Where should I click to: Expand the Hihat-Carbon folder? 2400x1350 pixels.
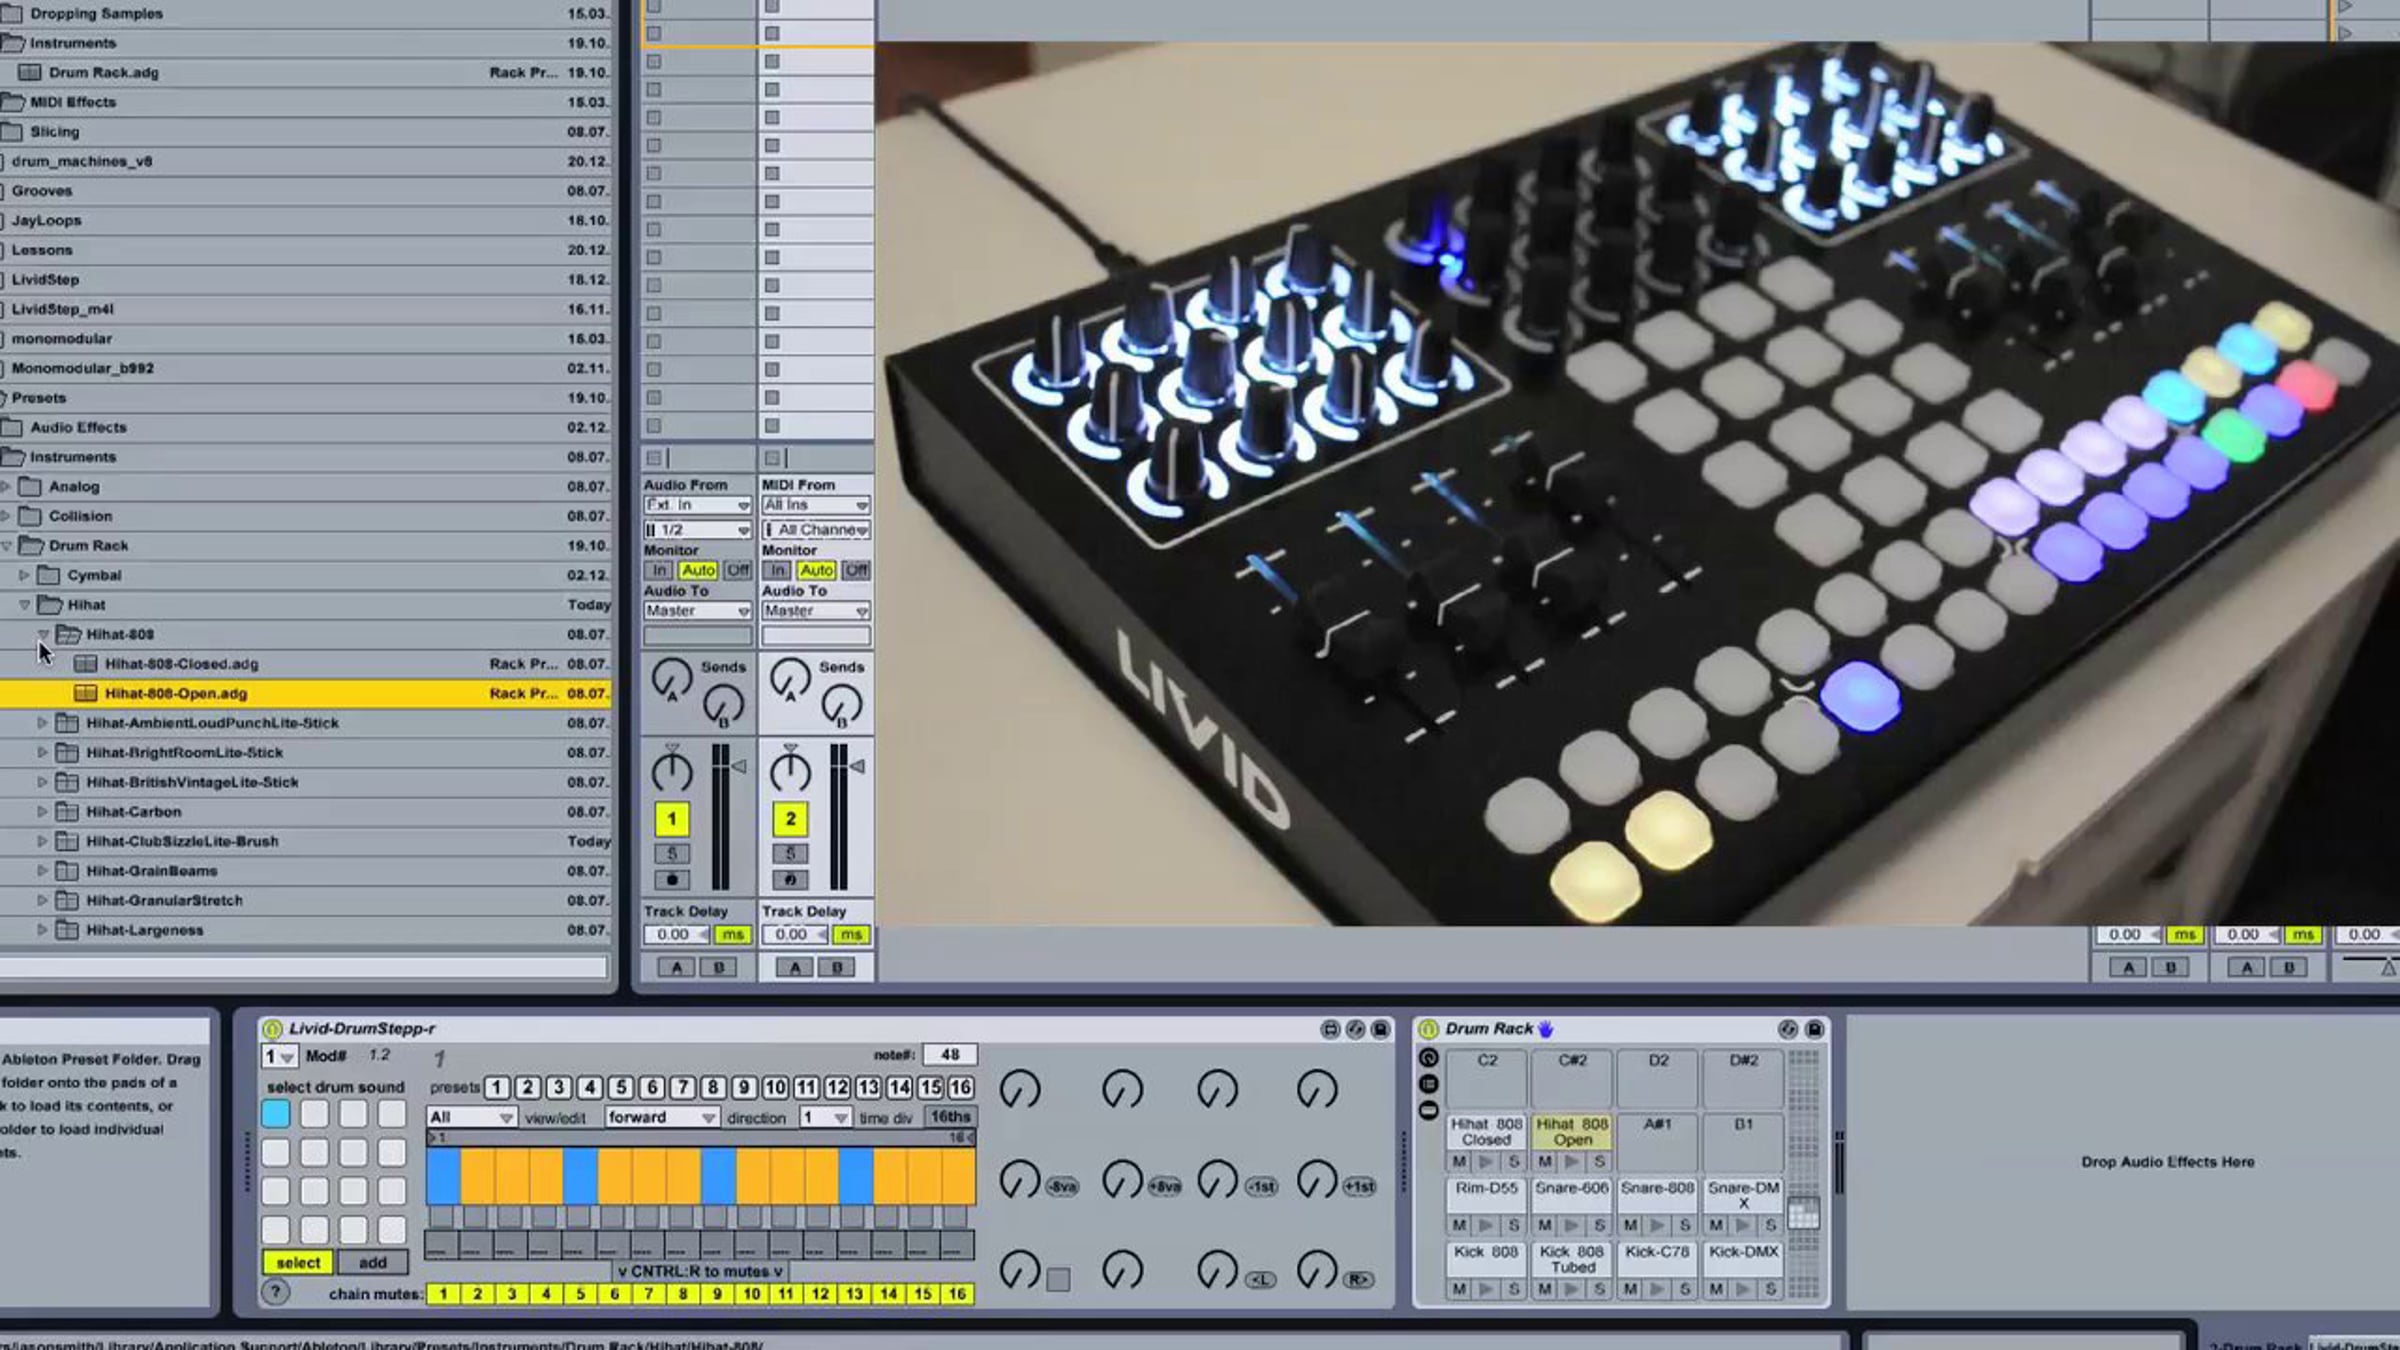point(42,812)
